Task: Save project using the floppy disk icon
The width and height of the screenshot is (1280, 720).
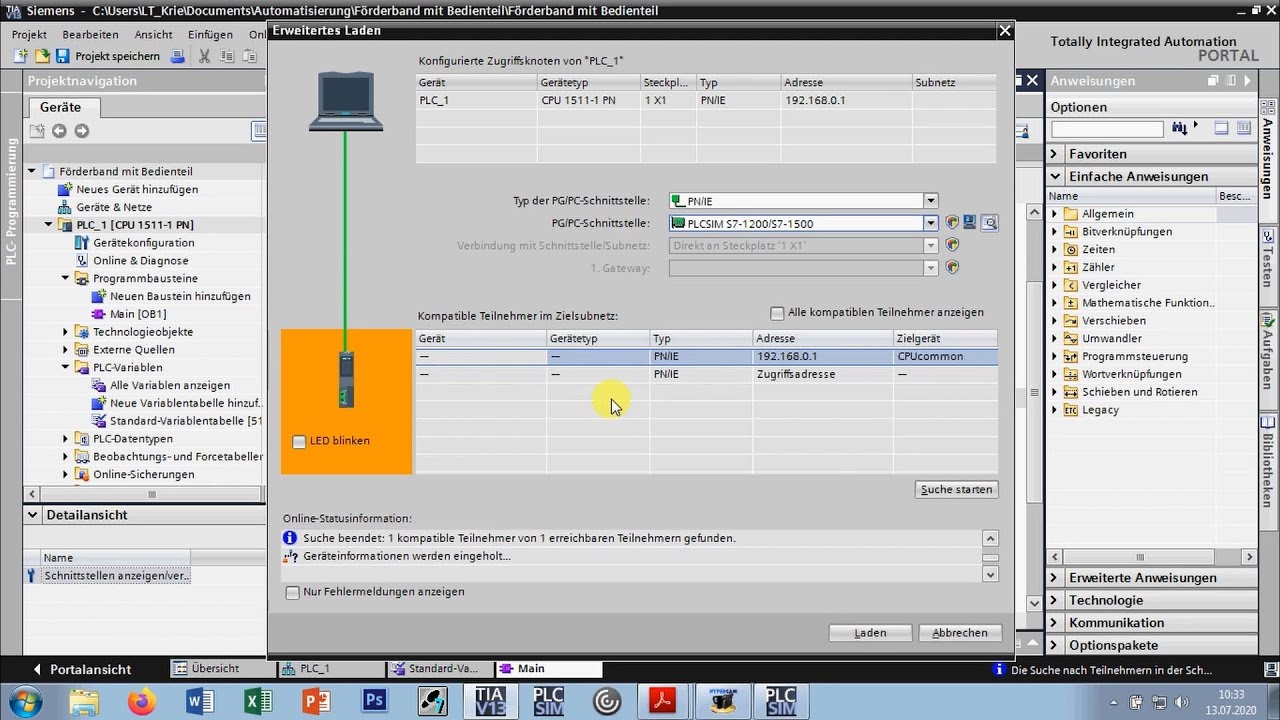Action: (x=62, y=56)
